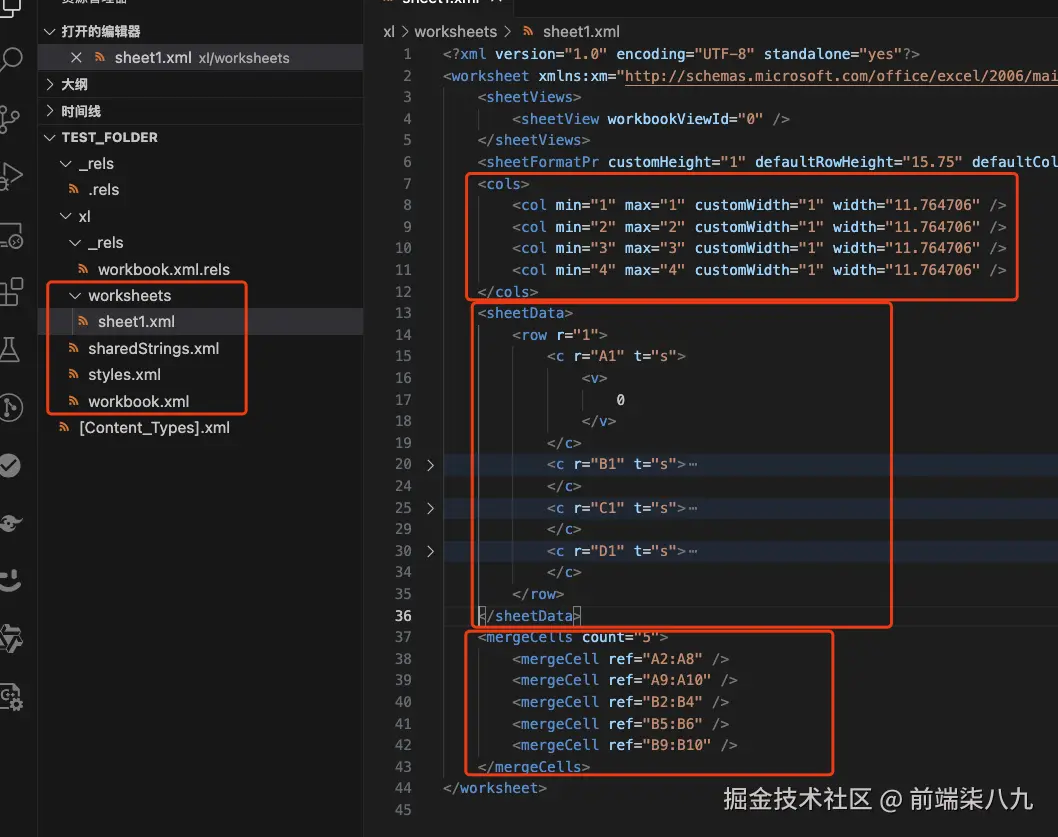Click the <sheetData> opening tag
The width and height of the screenshot is (1058, 837).
click(x=525, y=313)
